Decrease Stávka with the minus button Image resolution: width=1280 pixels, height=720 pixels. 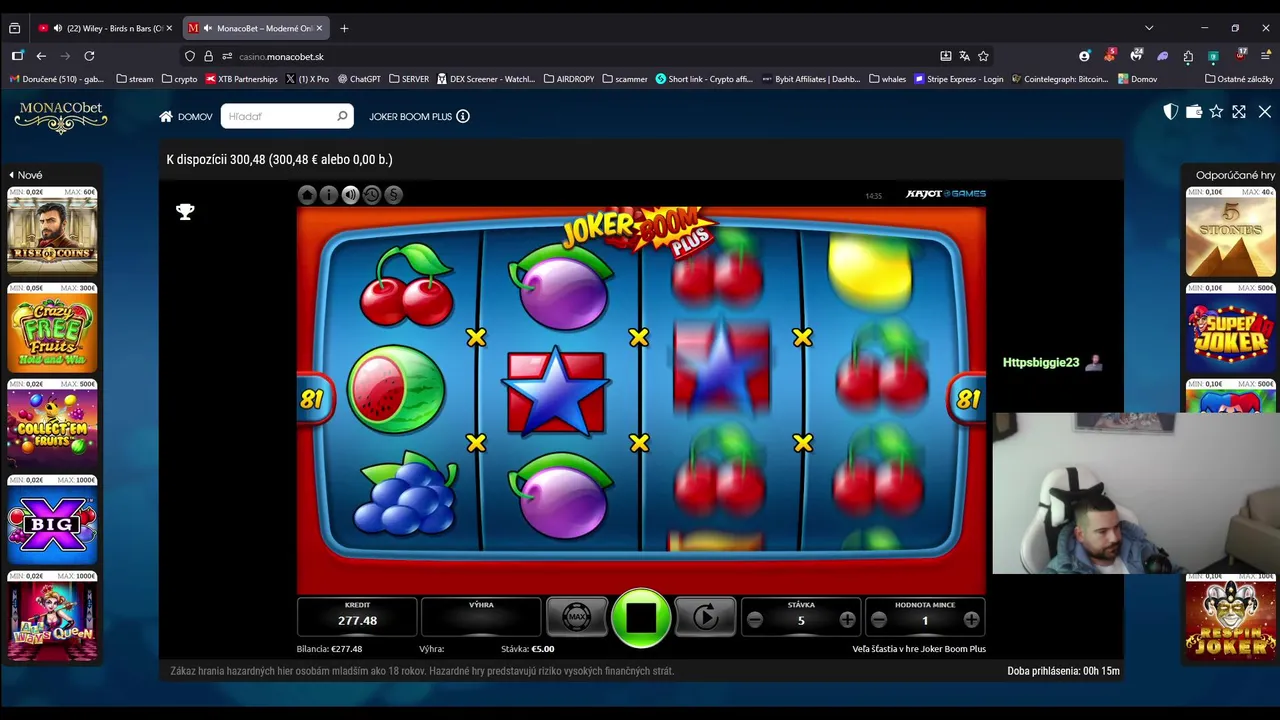[x=755, y=620]
